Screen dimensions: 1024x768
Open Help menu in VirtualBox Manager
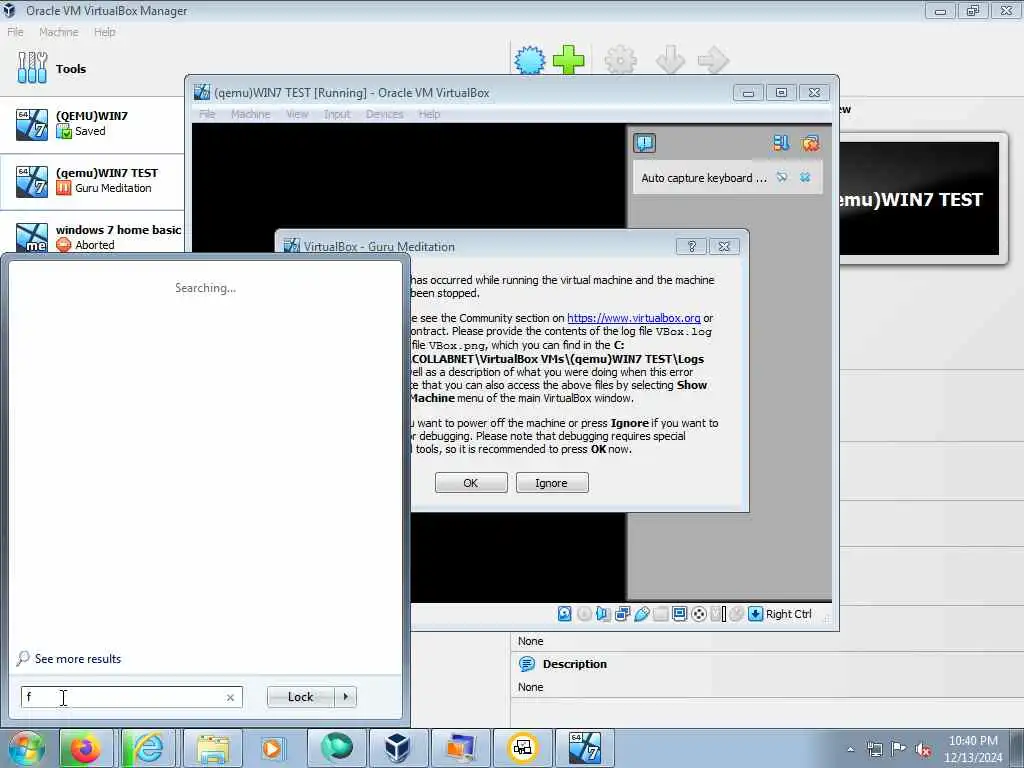pos(104,32)
